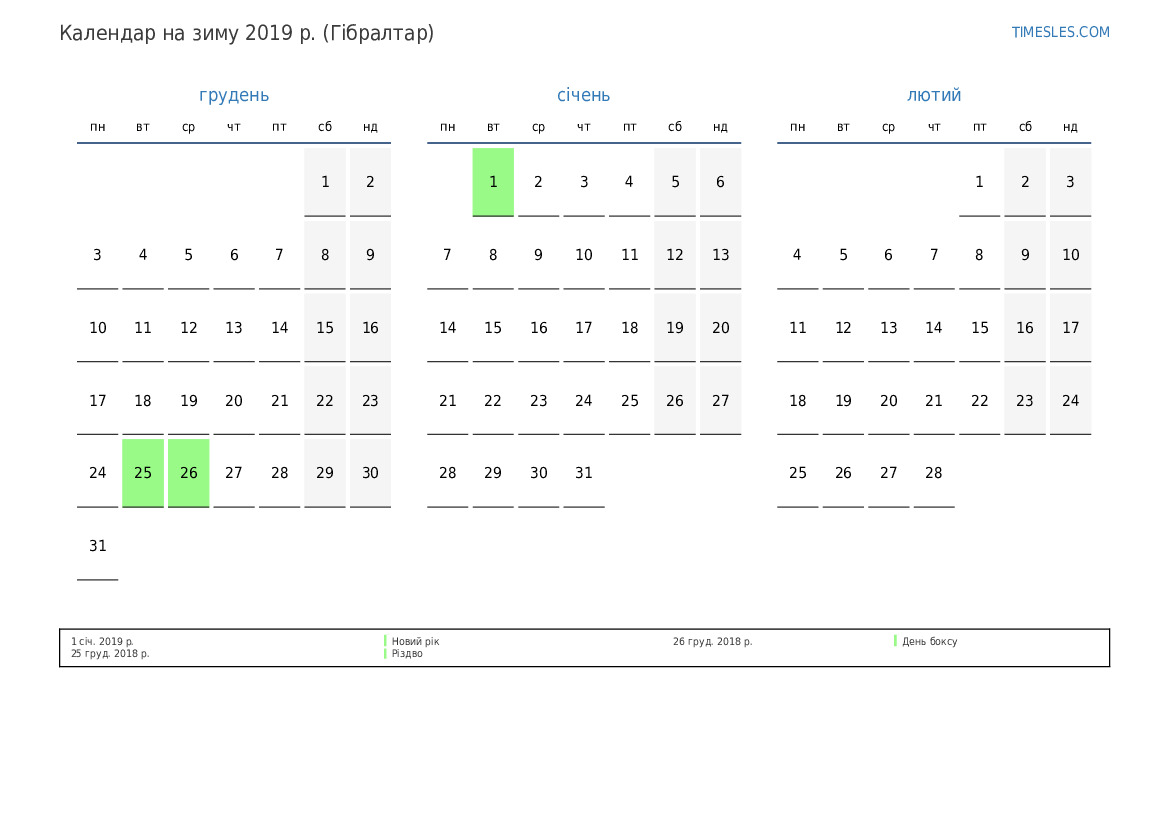Click 8 in the грудень calendar
This screenshot has width=1169, height=827.
[x=325, y=255]
